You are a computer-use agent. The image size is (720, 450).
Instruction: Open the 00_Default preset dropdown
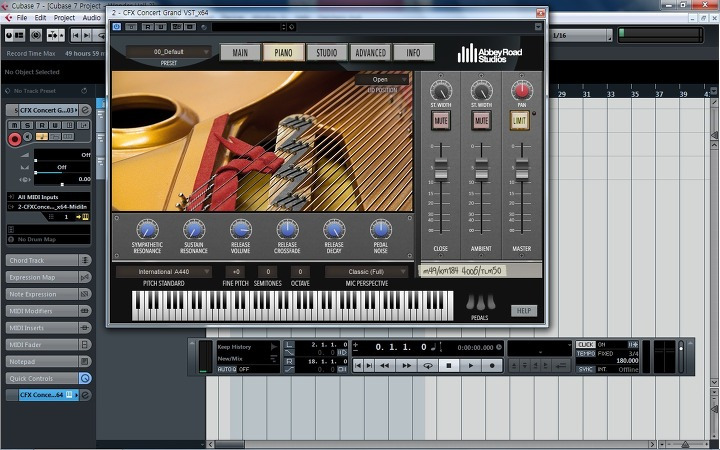[x=169, y=52]
